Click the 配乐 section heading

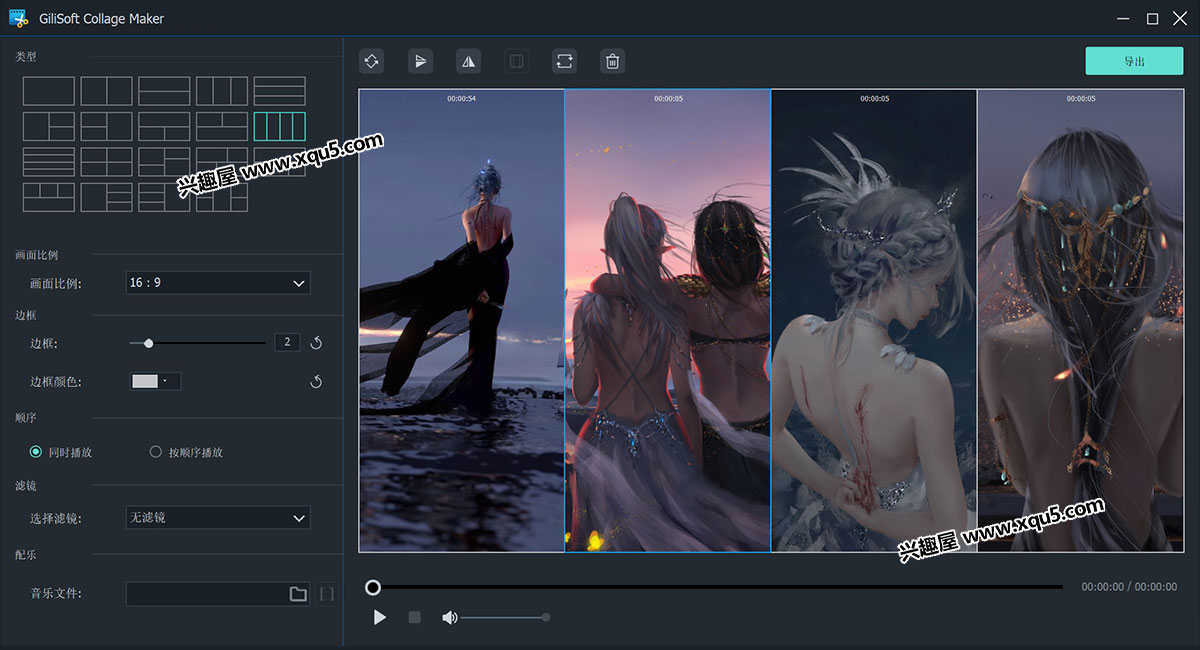pyautogui.click(x=26, y=554)
